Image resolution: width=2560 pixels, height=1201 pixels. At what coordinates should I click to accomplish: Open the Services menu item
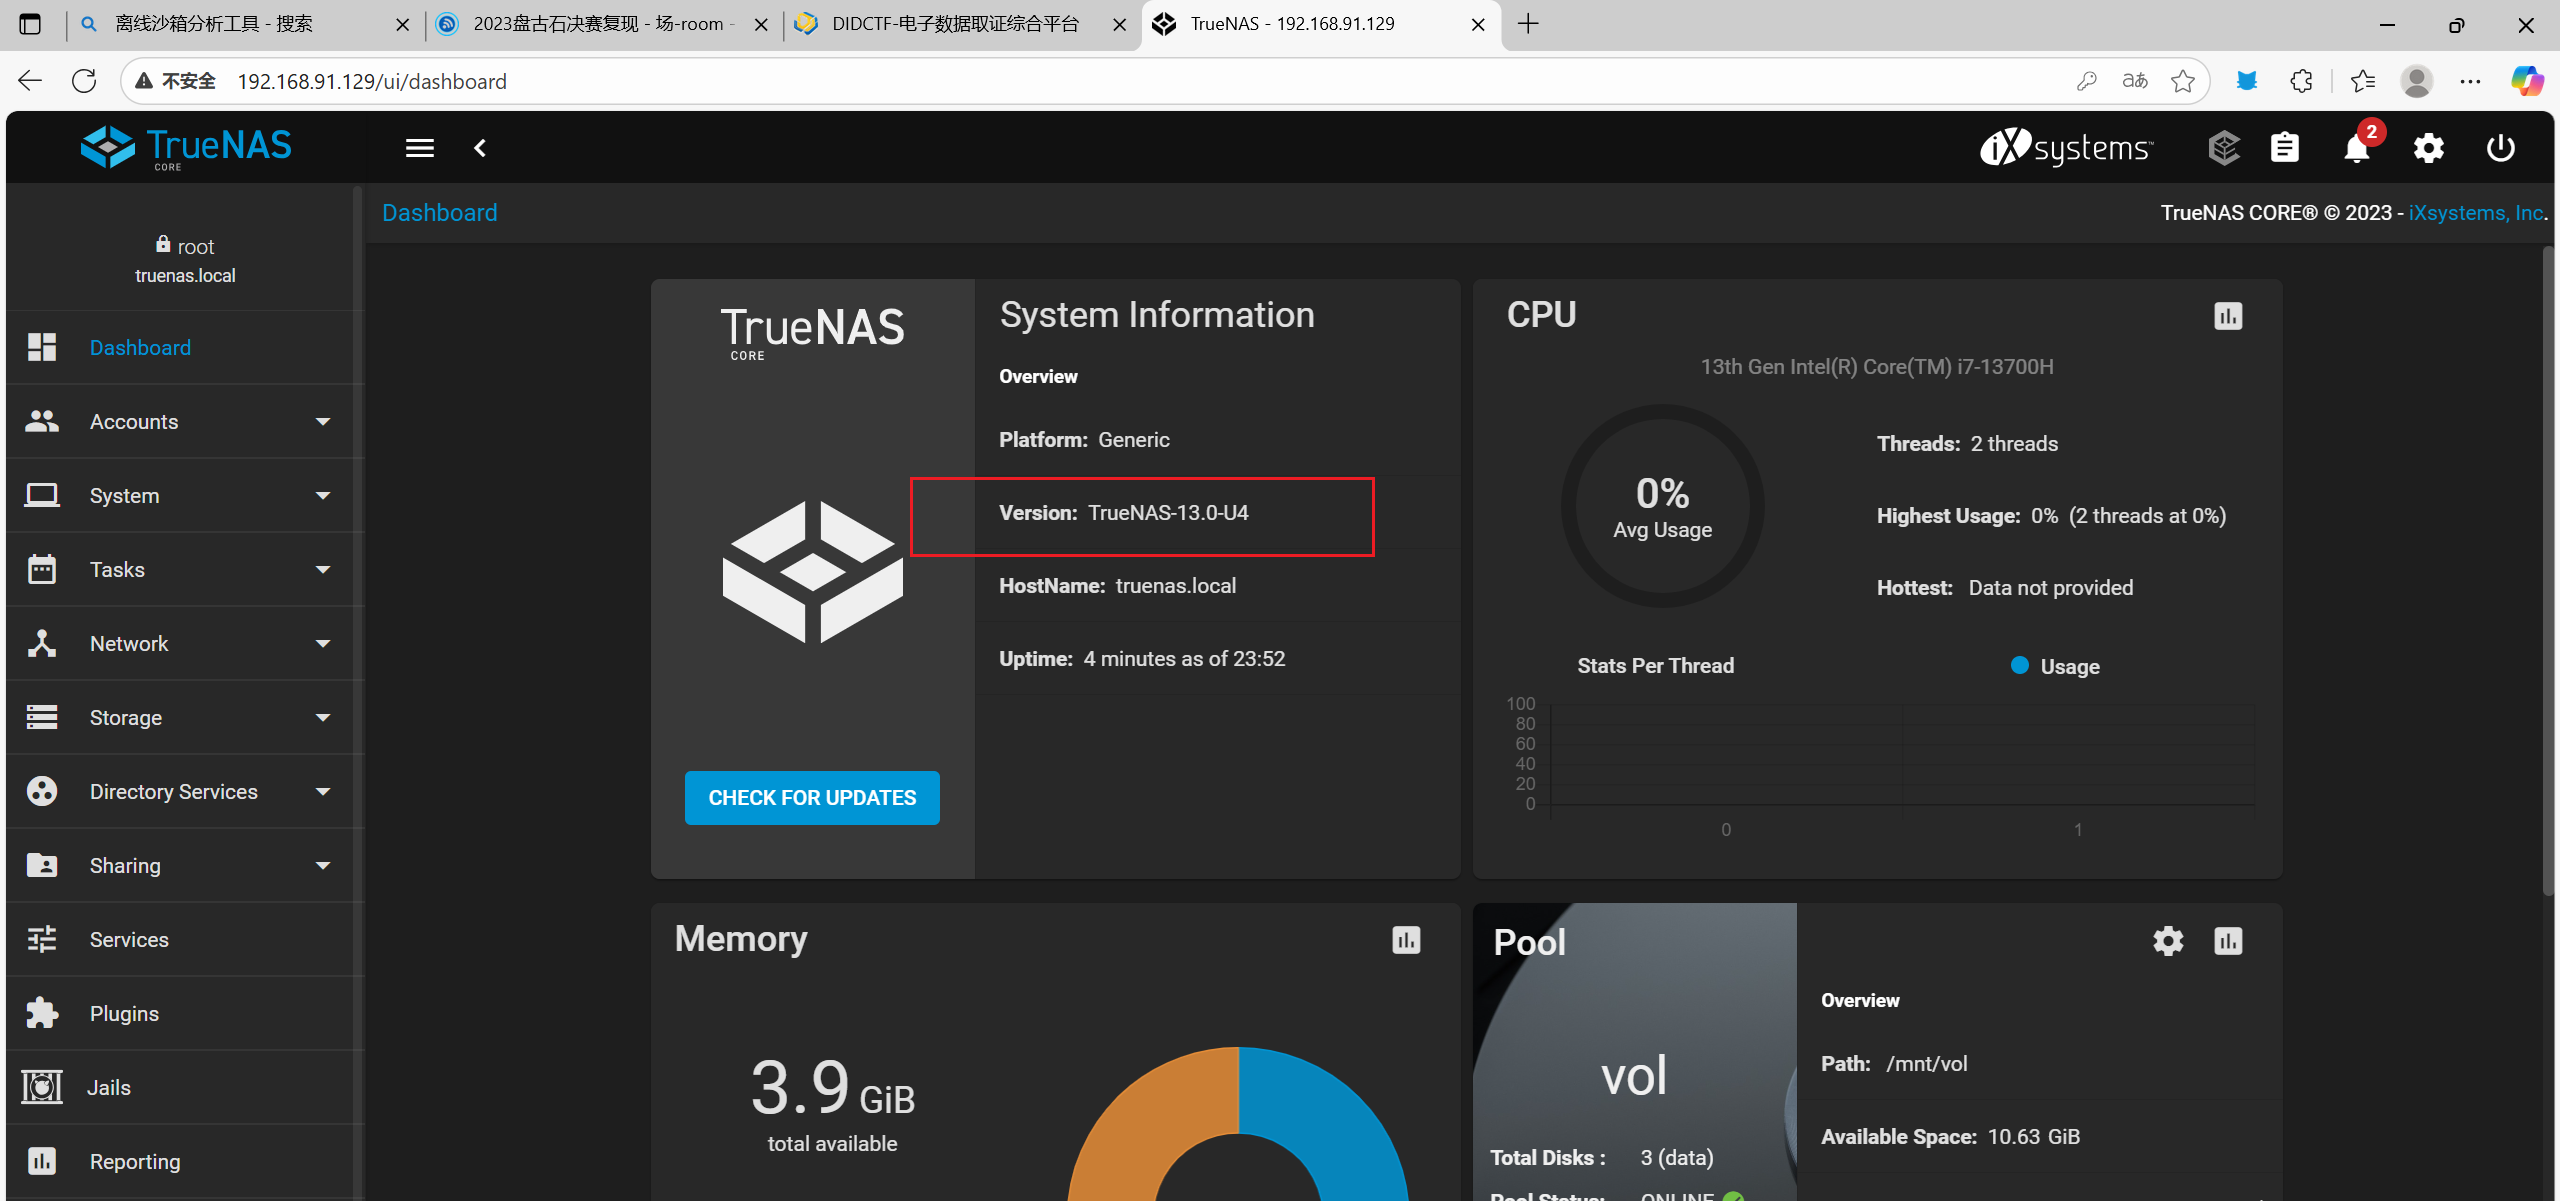pos(130,940)
